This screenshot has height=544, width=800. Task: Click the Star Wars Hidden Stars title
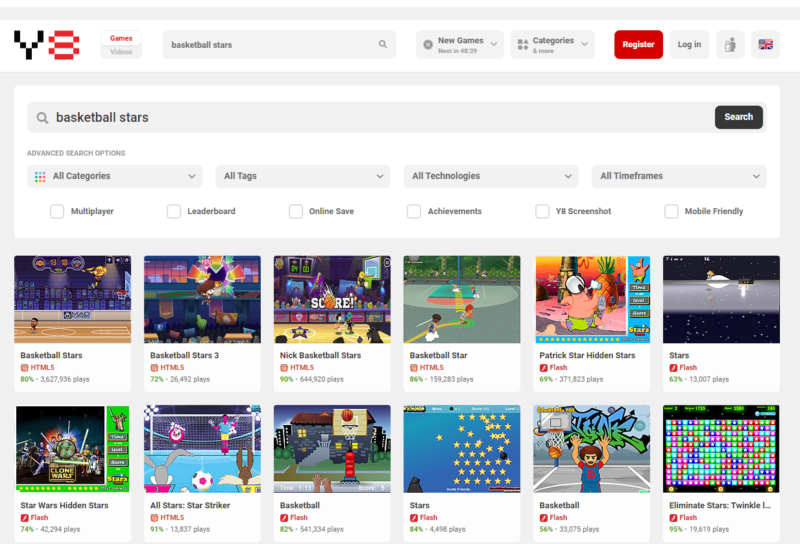[x=64, y=505]
